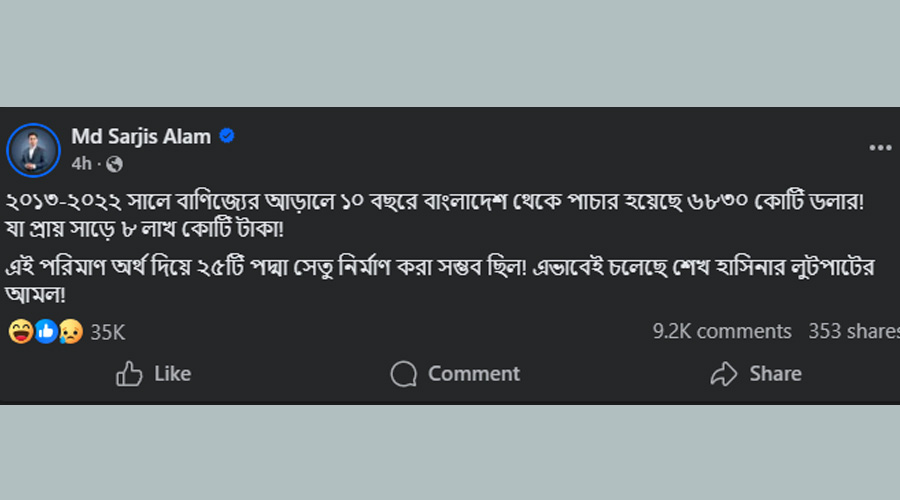Click the speech bubble Comment icon
The width and height of the screenshot is (900, 500).
click(x=404, y=374)
